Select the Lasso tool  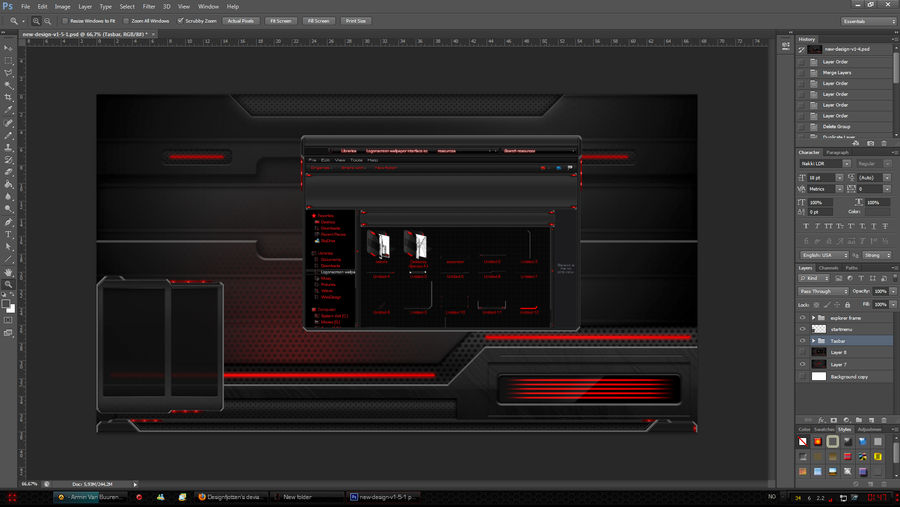pyautogui.click(x=8, y=73)
